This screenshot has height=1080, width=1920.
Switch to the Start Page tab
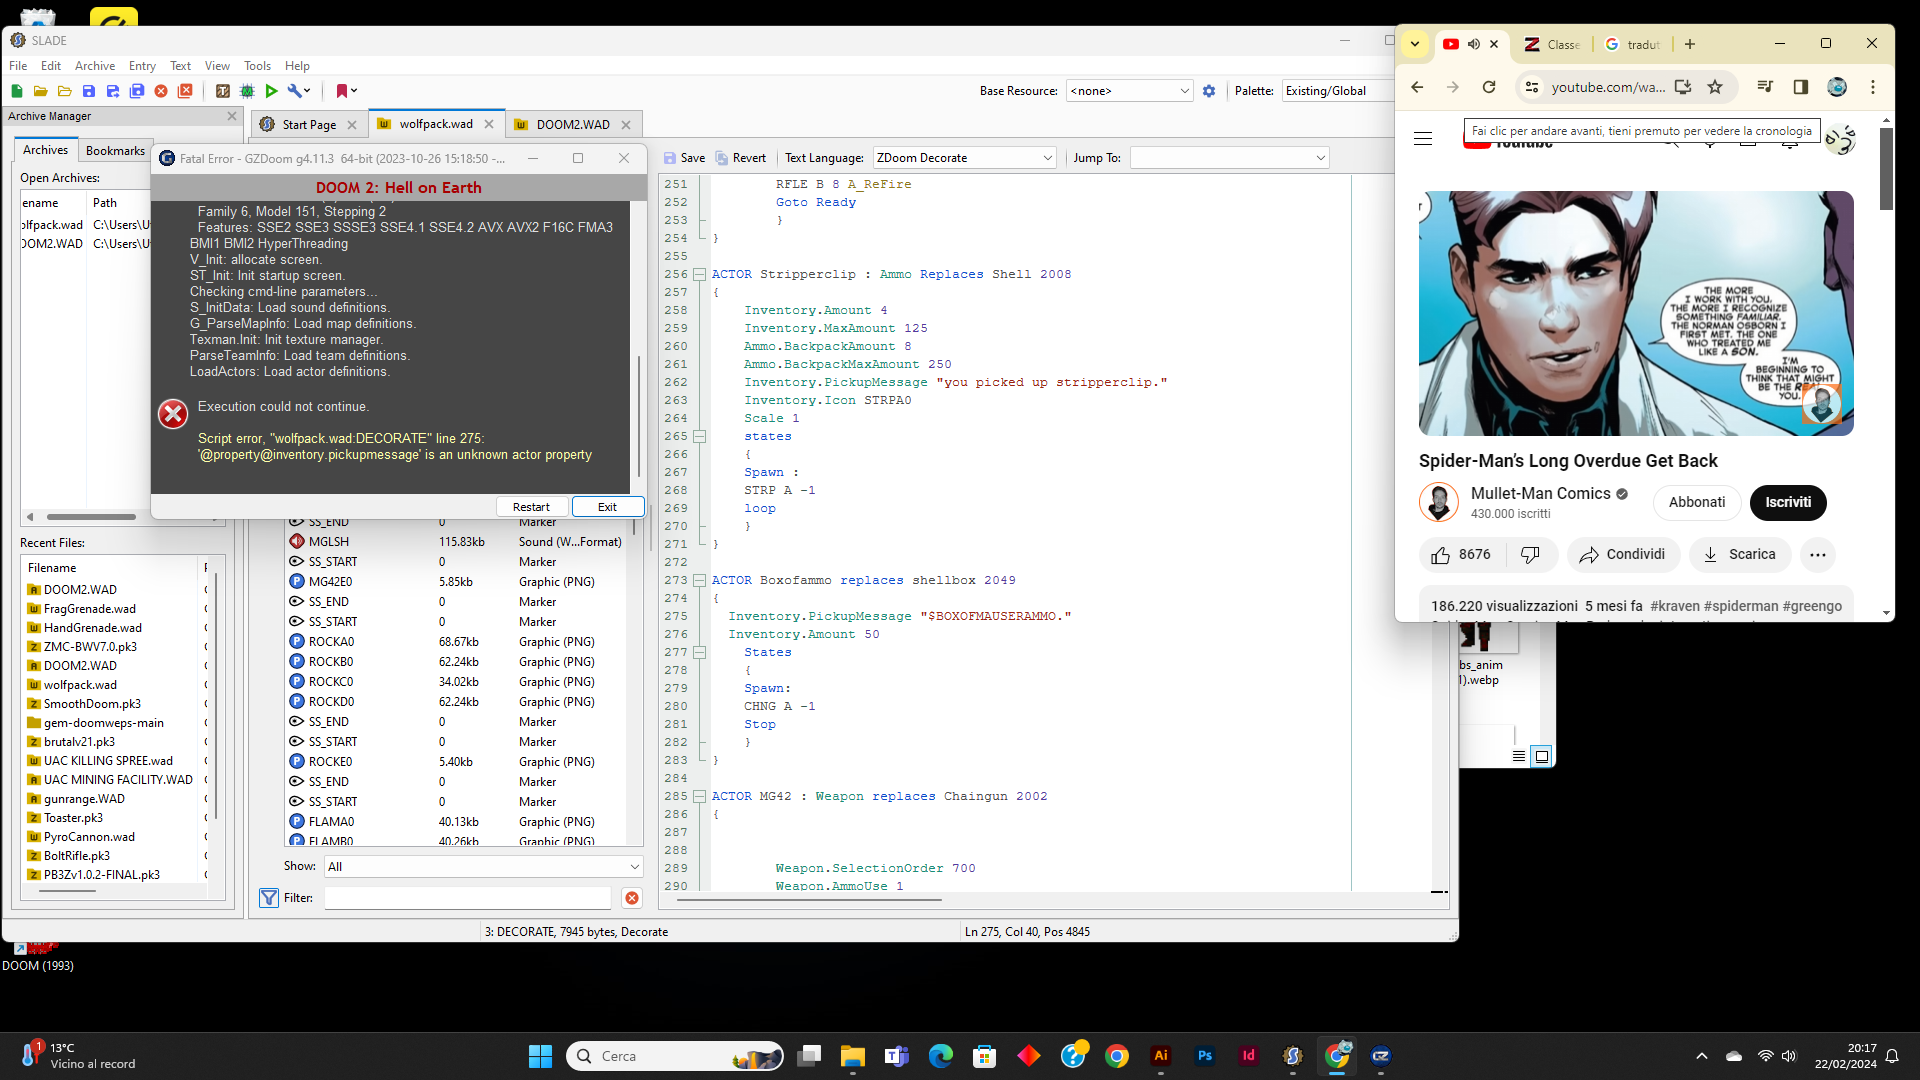coord(309,125)
